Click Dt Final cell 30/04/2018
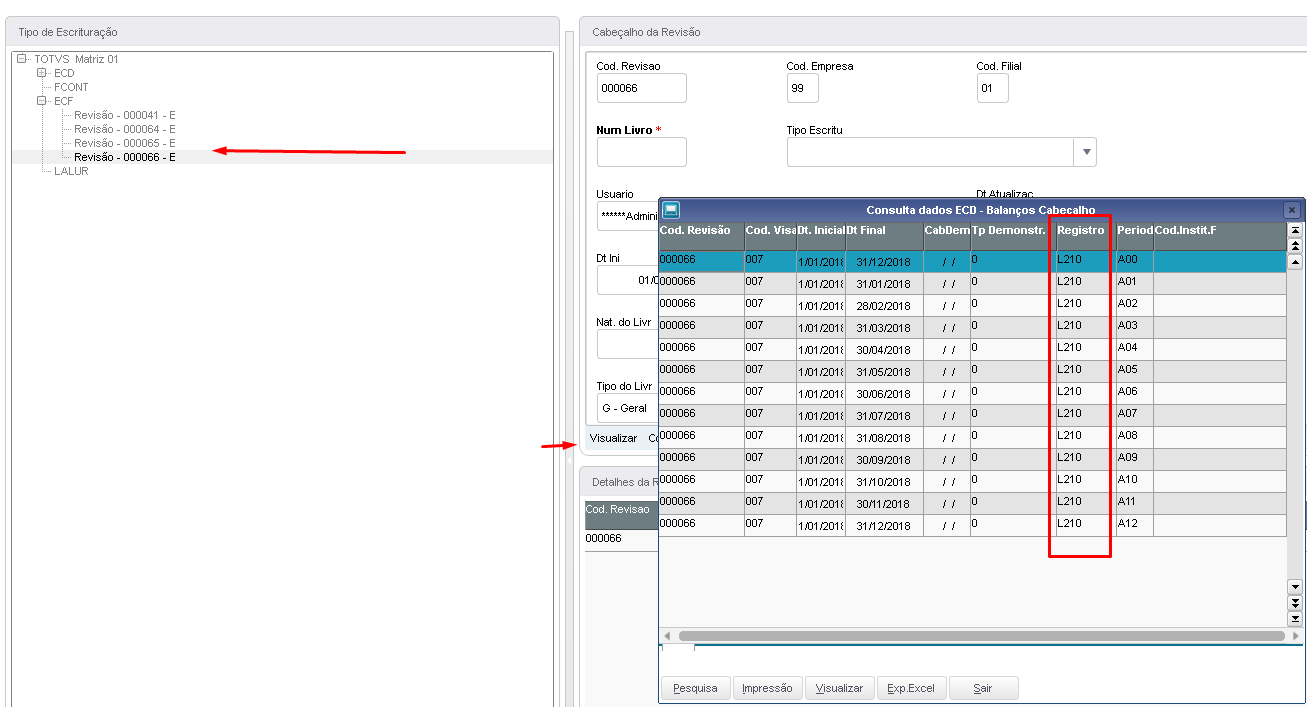 point(884,350)
